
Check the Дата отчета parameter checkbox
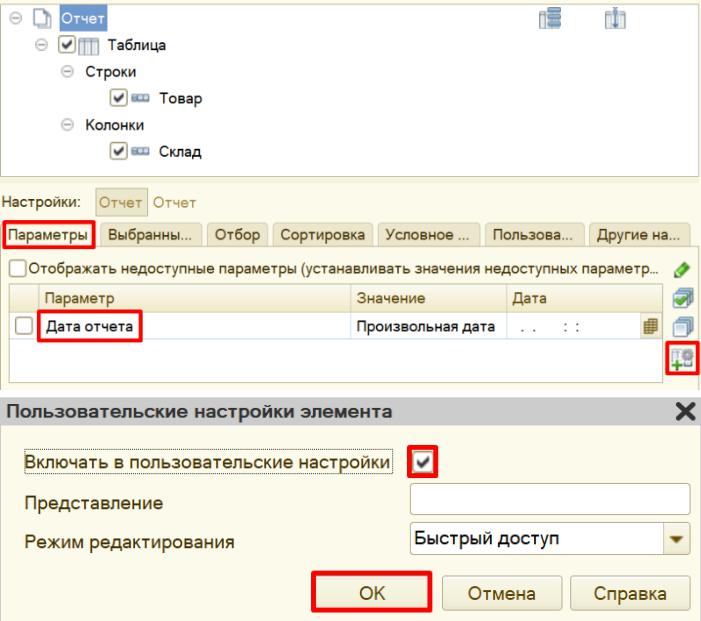(x=24, y=325)
